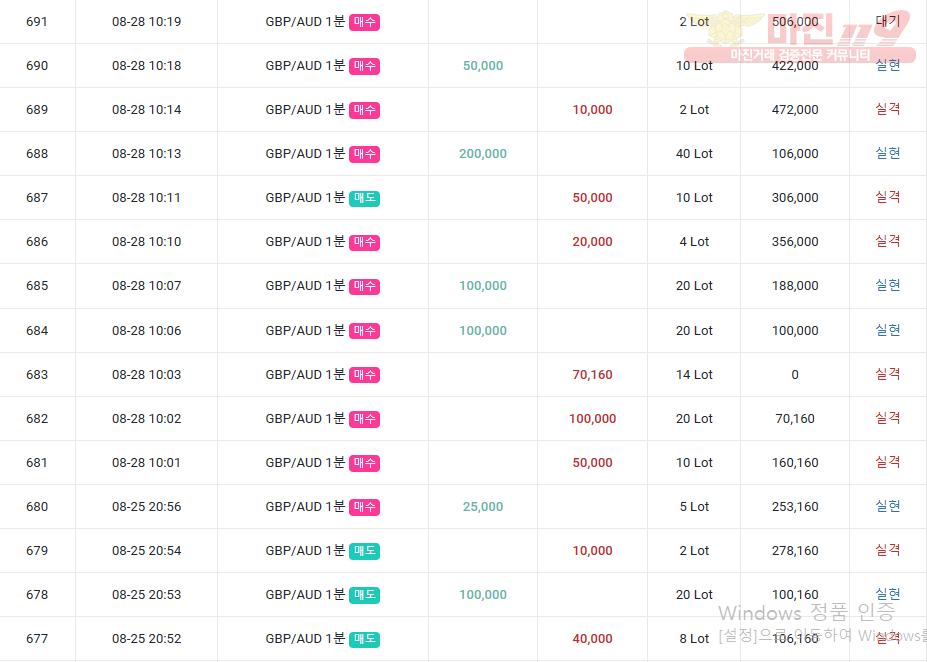
Task: Click the 40 Lot cell in row 688
Action: point(694,154)
